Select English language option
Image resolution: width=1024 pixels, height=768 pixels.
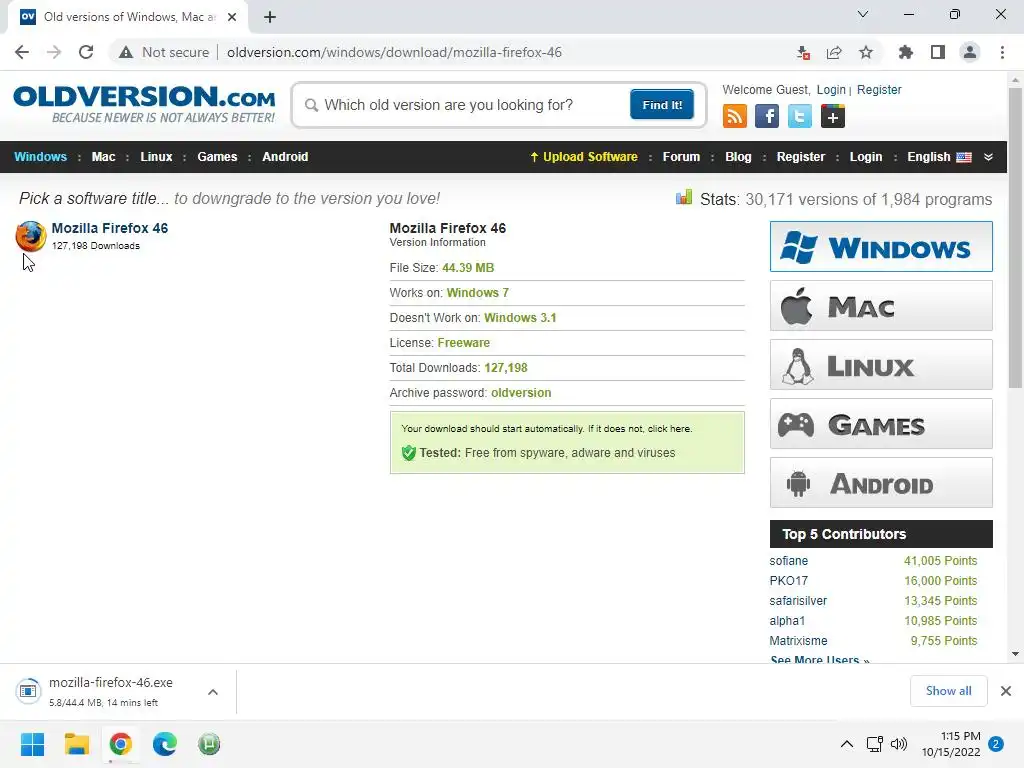pos(939,157)
